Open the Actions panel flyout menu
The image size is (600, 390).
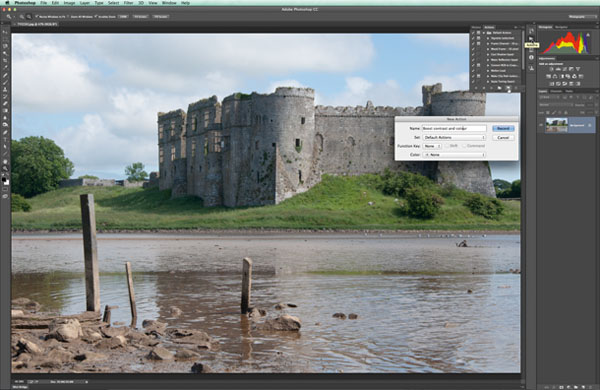pyautogui.click(x=523, y=27)
